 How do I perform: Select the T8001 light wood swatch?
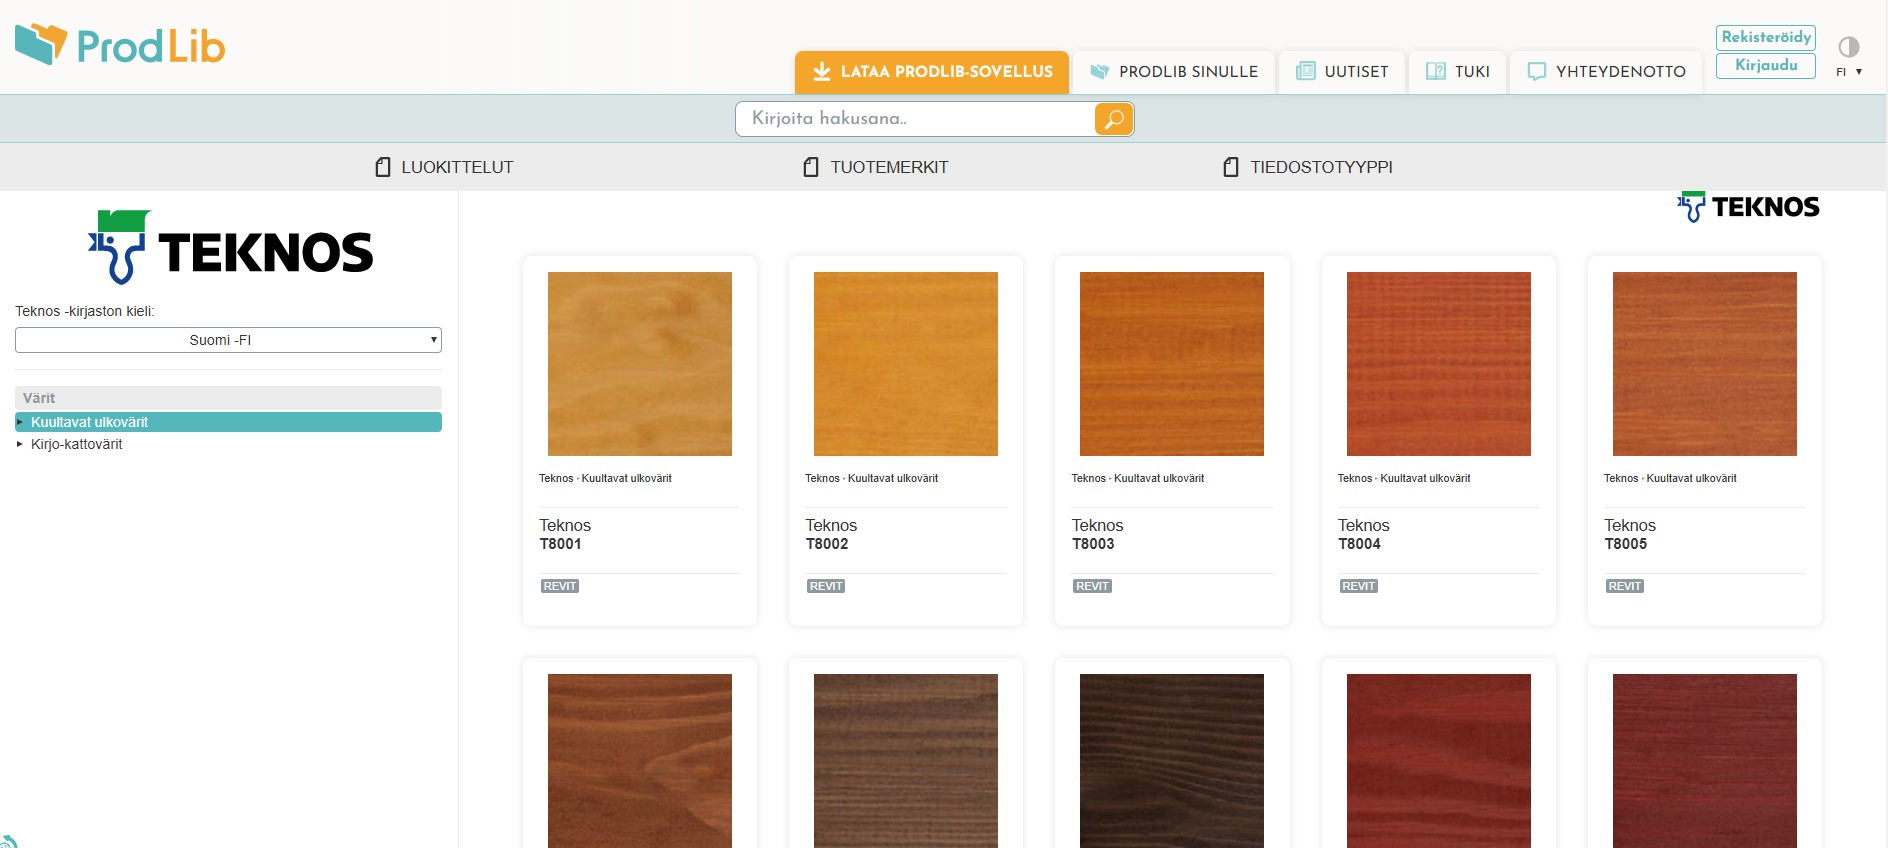(x=640, y=364)
